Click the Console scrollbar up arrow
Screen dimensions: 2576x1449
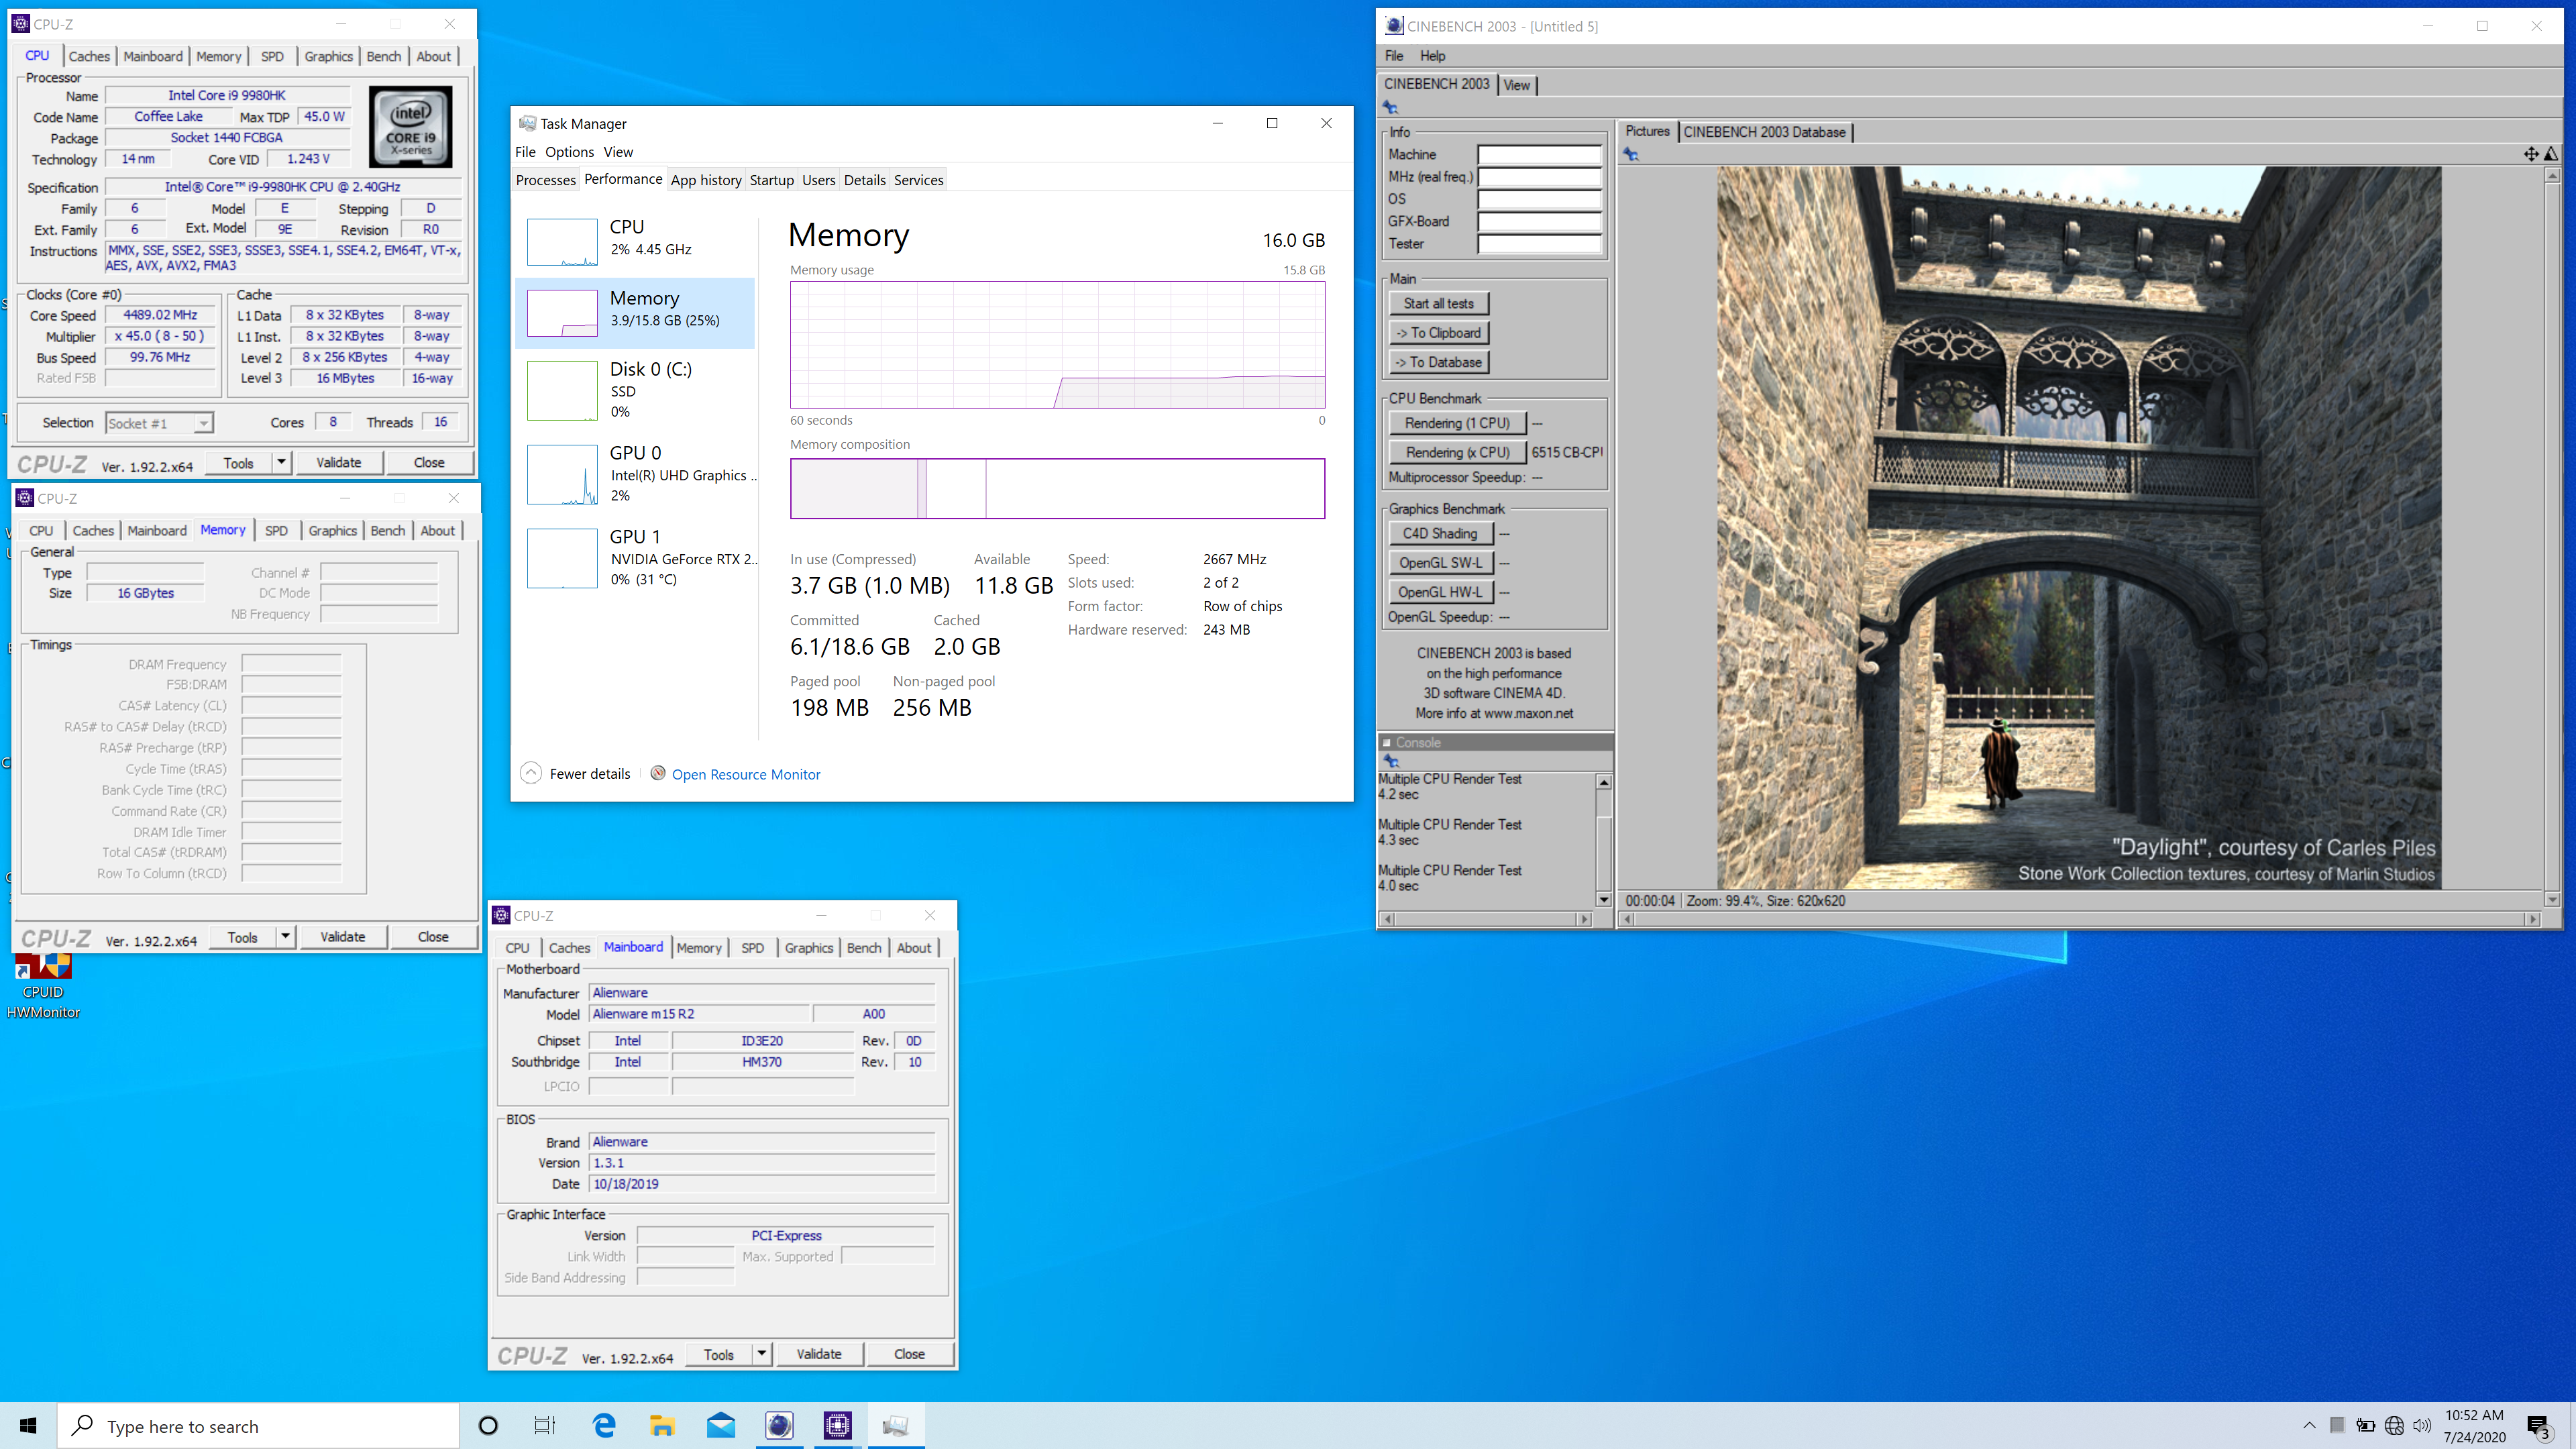pos(1604,782)
